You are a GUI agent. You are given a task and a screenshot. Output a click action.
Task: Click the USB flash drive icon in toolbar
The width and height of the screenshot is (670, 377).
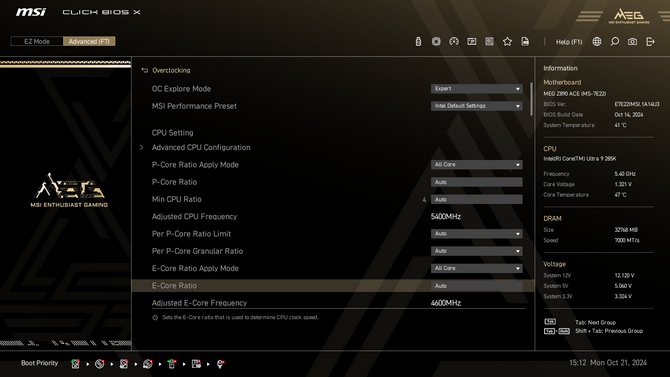418,41
